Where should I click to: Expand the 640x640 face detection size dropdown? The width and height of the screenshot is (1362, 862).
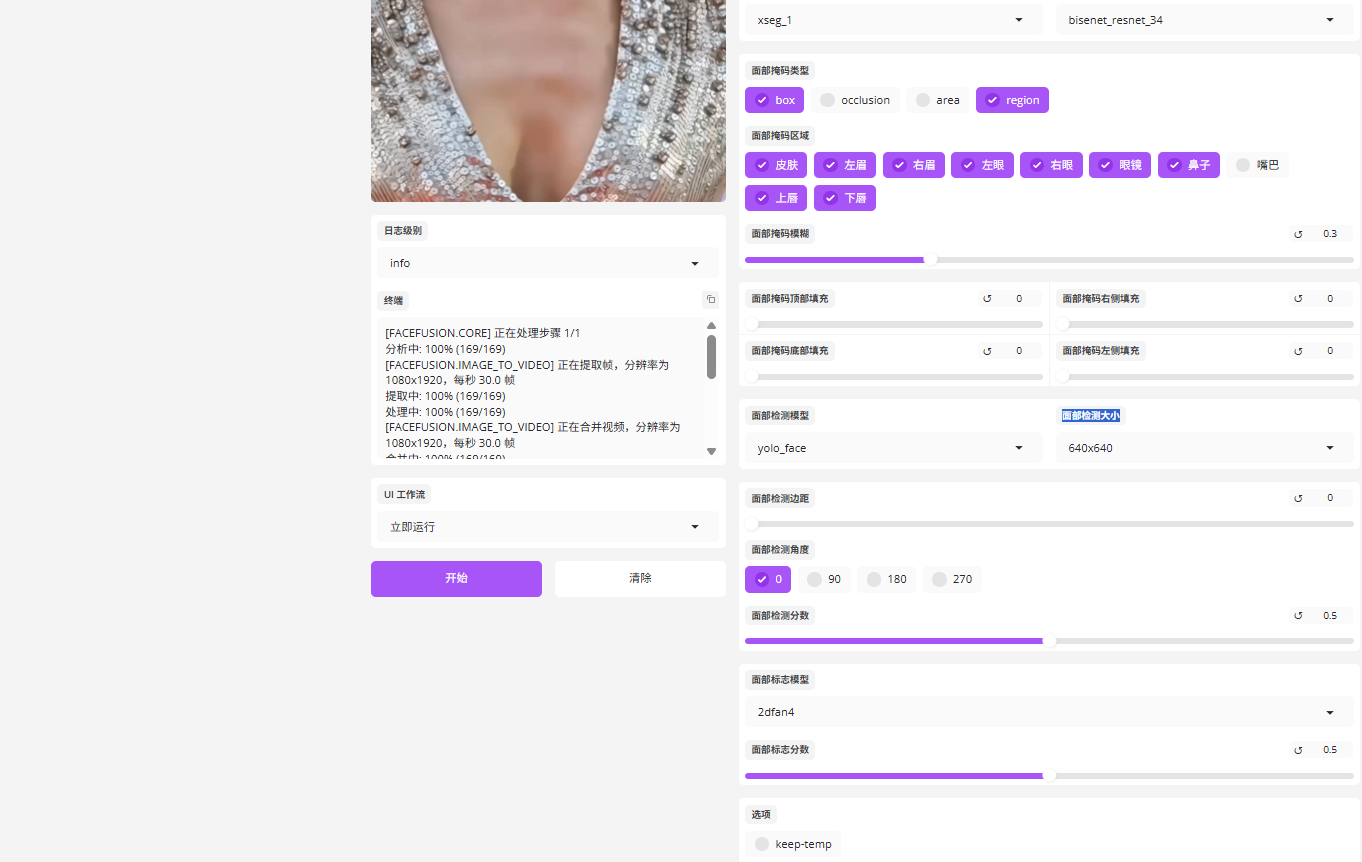click(1204, 448)
